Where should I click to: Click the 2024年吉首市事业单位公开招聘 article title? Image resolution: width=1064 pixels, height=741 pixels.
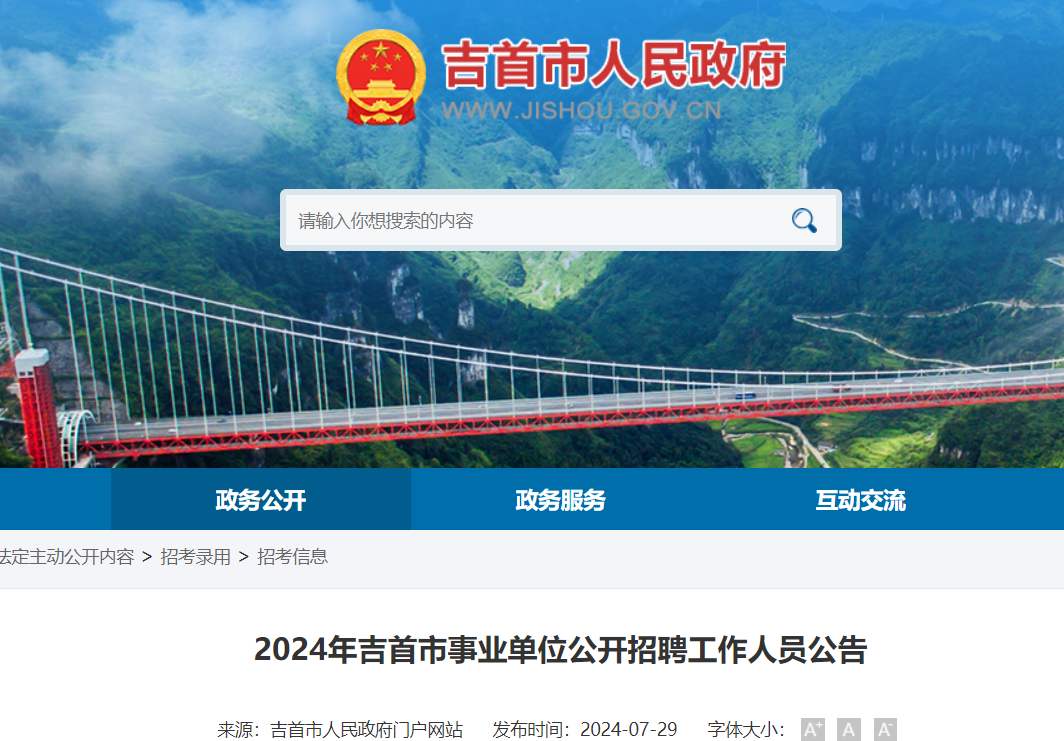point(560,649)
